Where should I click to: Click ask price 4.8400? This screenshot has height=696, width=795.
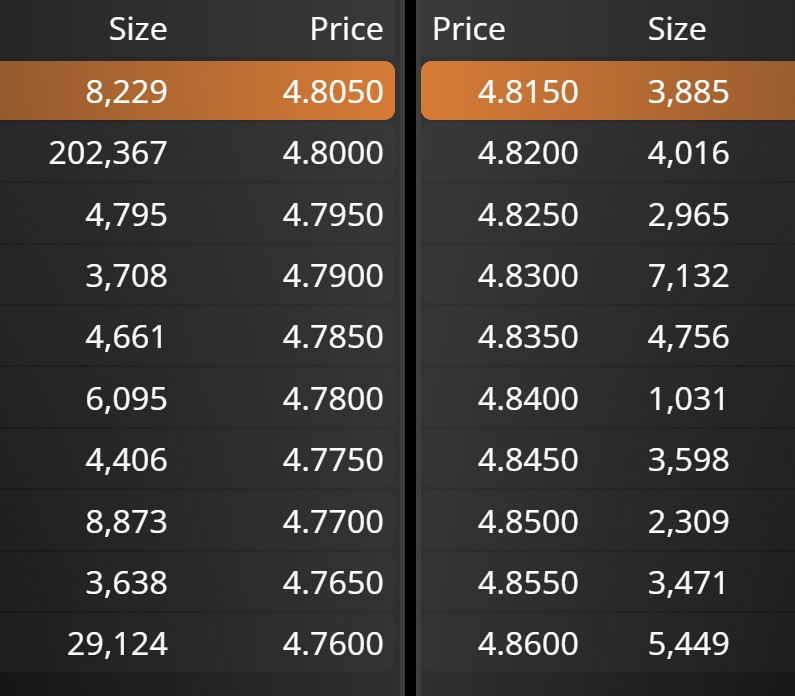point(527,399)
